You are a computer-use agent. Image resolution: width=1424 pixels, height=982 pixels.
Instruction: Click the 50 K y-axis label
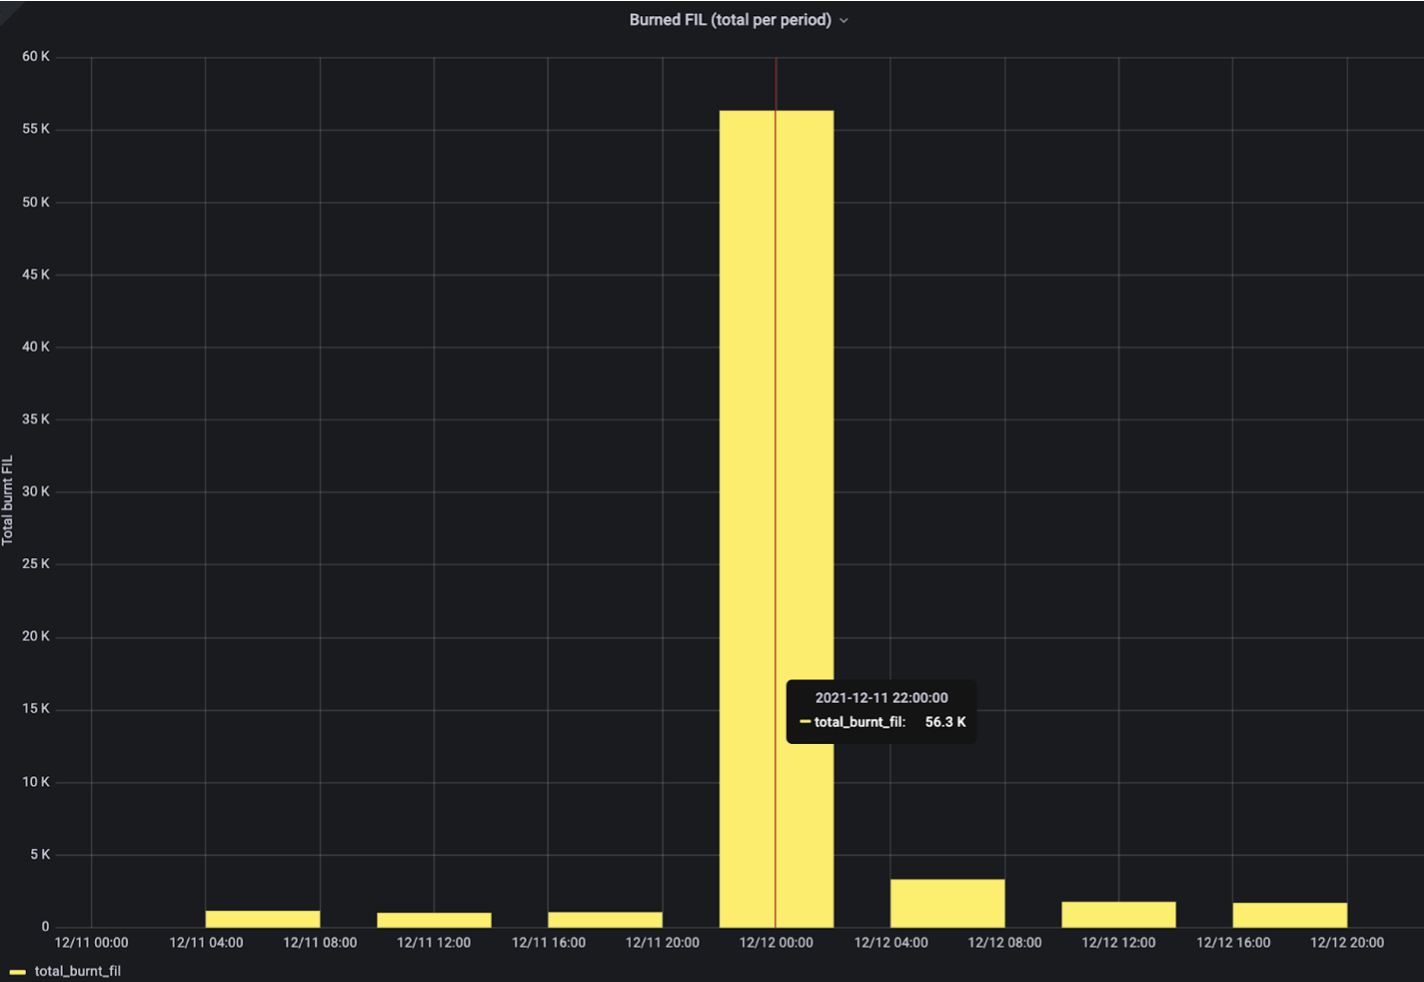[36, 202]
